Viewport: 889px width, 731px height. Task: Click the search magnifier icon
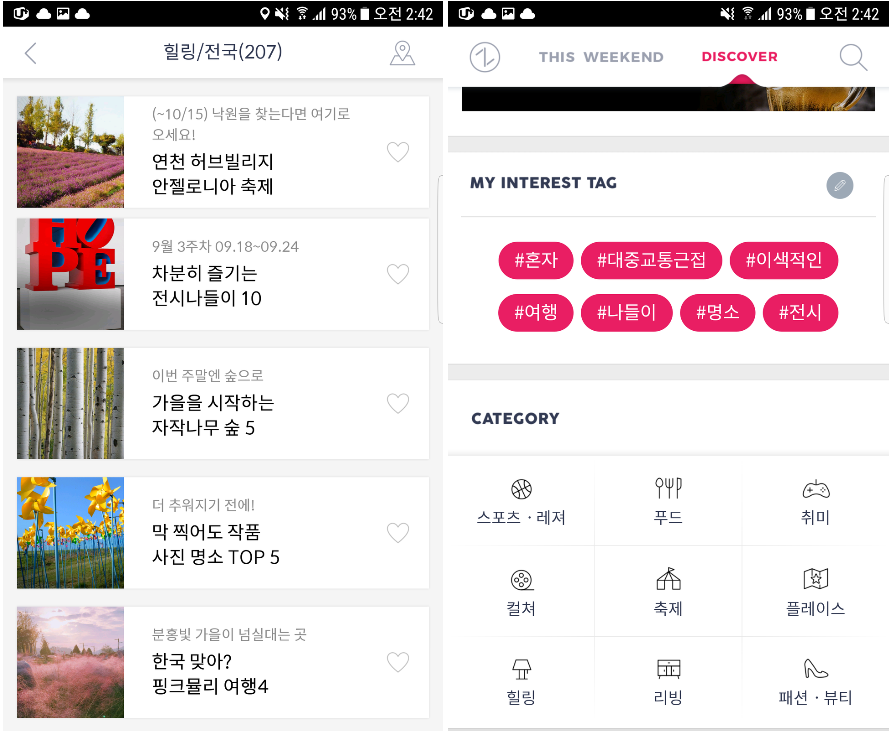[853, 57]
